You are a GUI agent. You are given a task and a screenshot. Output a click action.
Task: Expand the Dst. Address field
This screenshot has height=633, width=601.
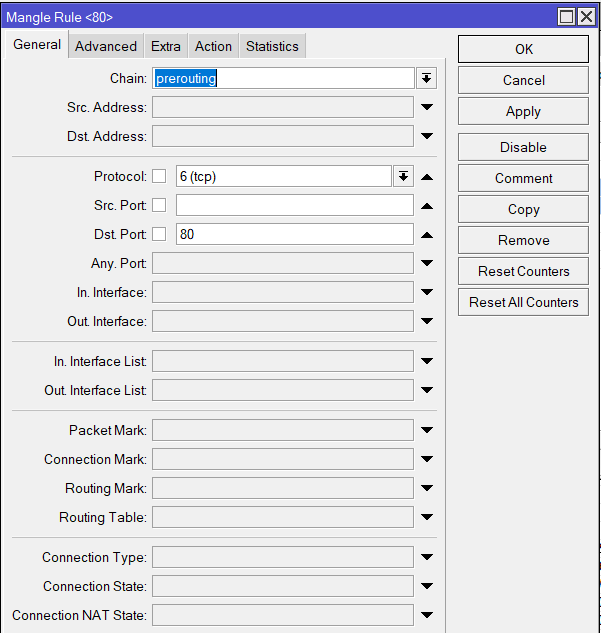pos(427,137)
